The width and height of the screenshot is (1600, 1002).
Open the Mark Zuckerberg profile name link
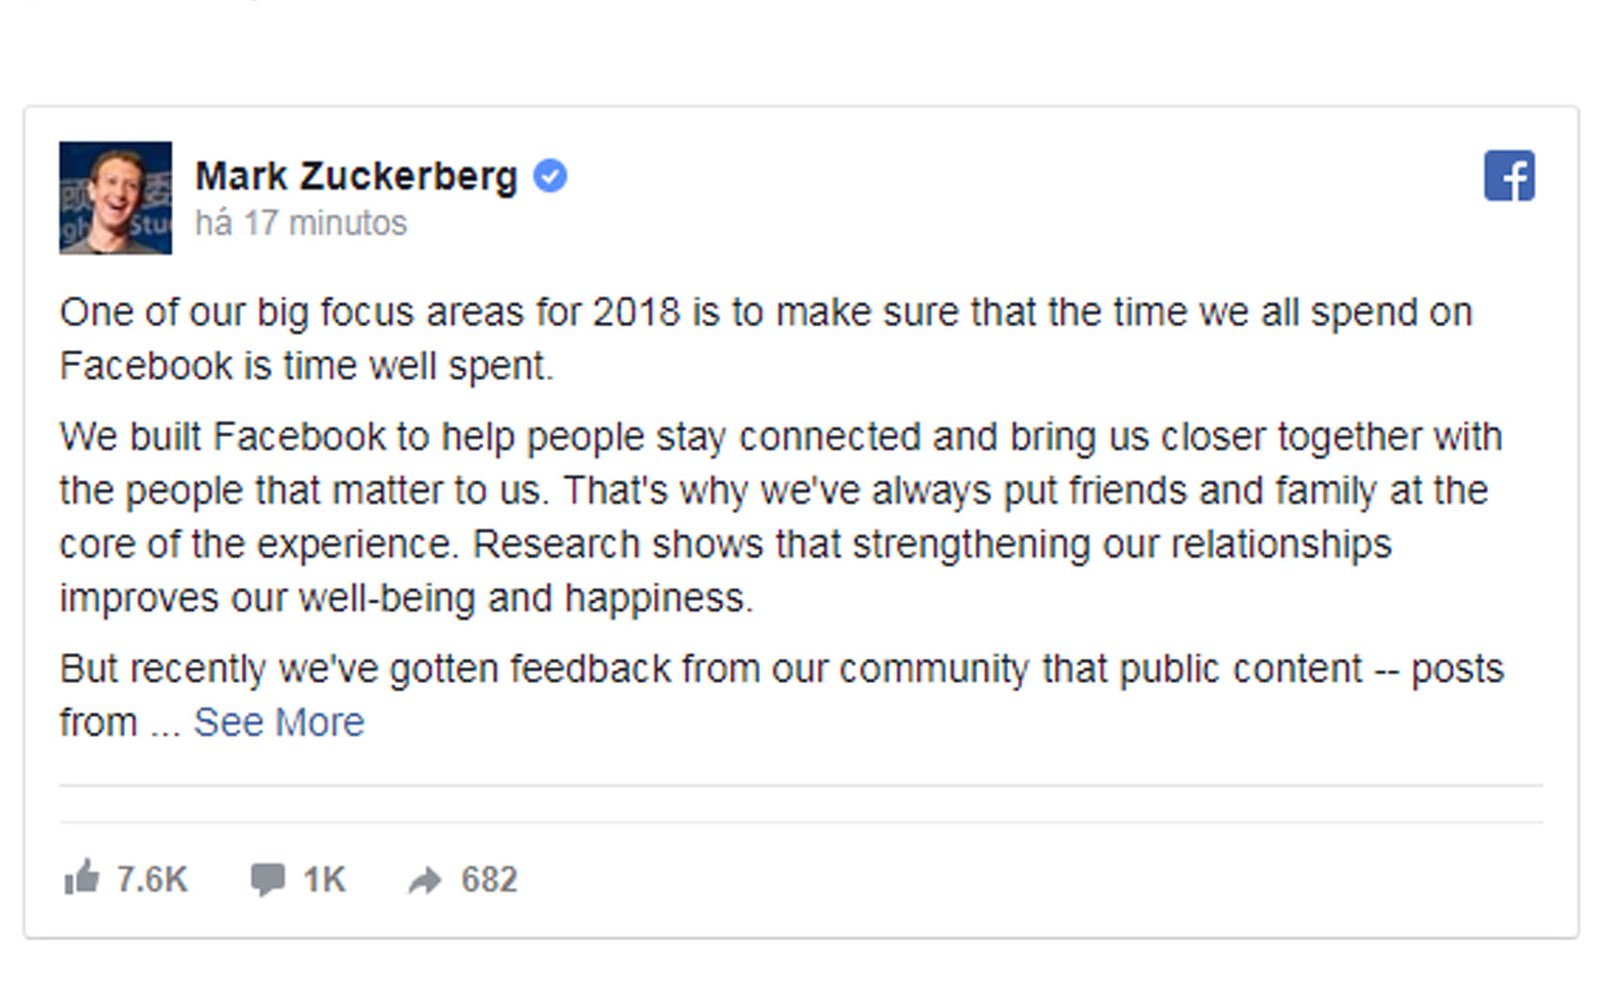356,176
